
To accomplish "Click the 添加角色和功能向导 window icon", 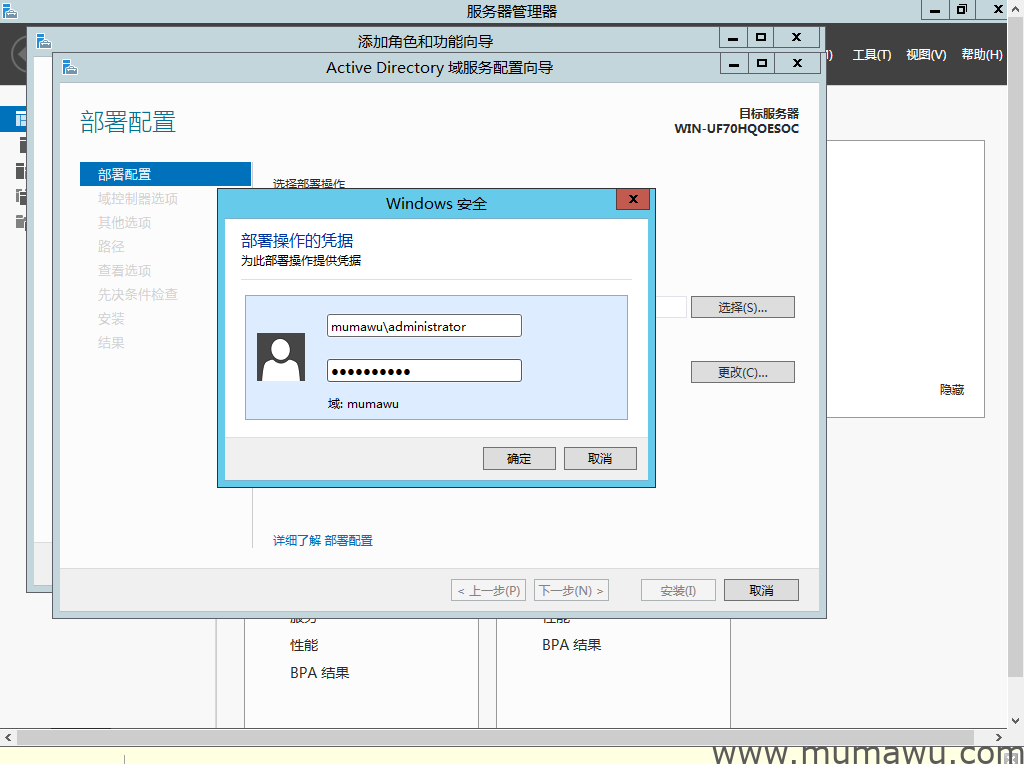I will pos(43,41).
